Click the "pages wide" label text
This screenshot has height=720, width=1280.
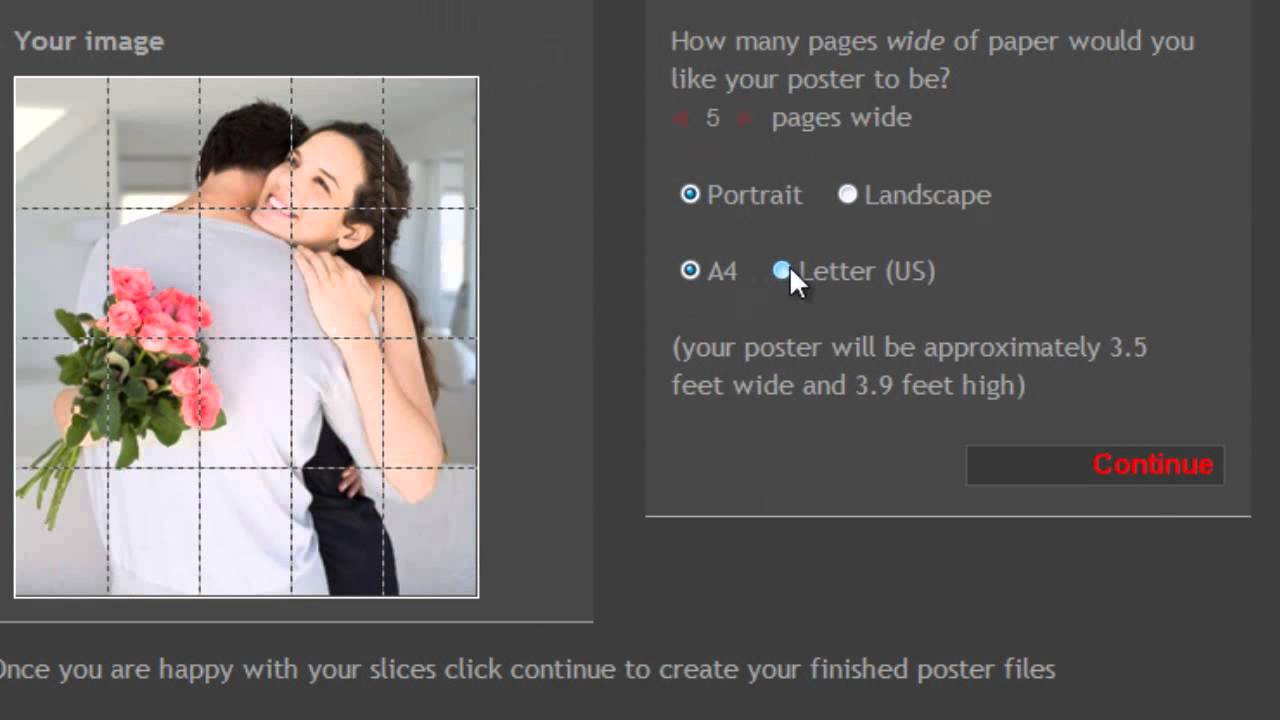(x=841, y=118)
